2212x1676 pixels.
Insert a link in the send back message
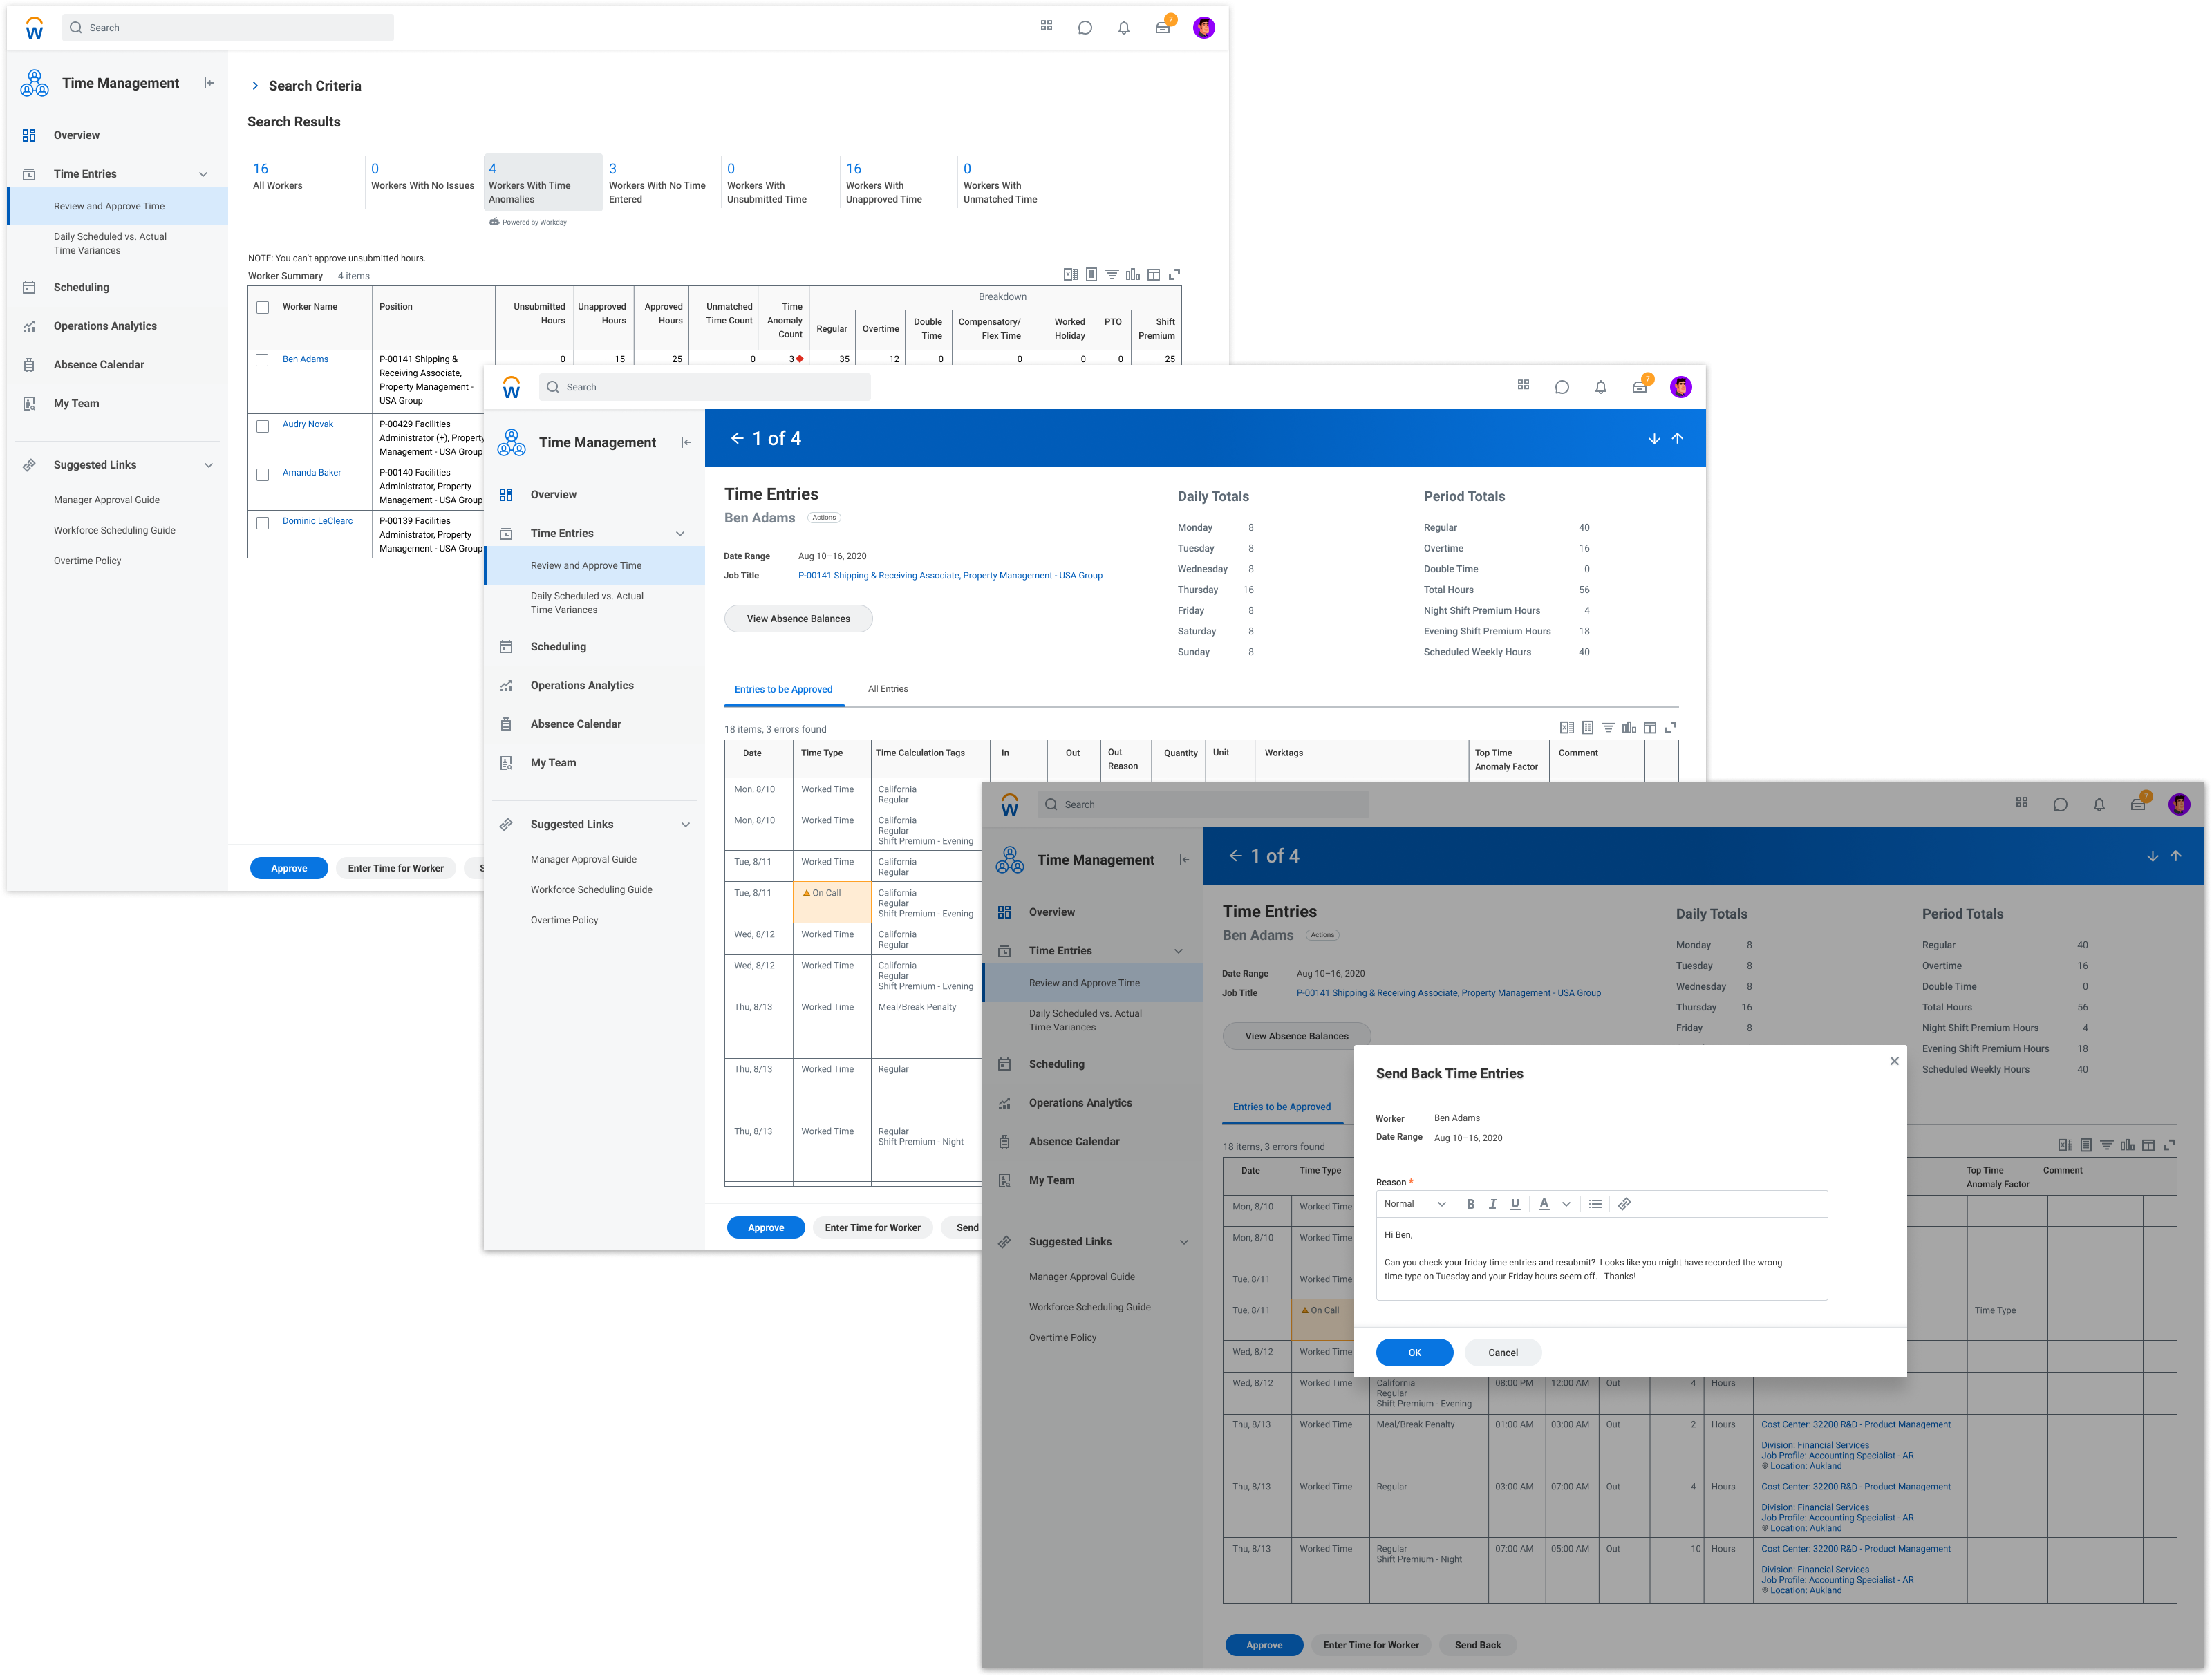click(x=1626, y=1204)
